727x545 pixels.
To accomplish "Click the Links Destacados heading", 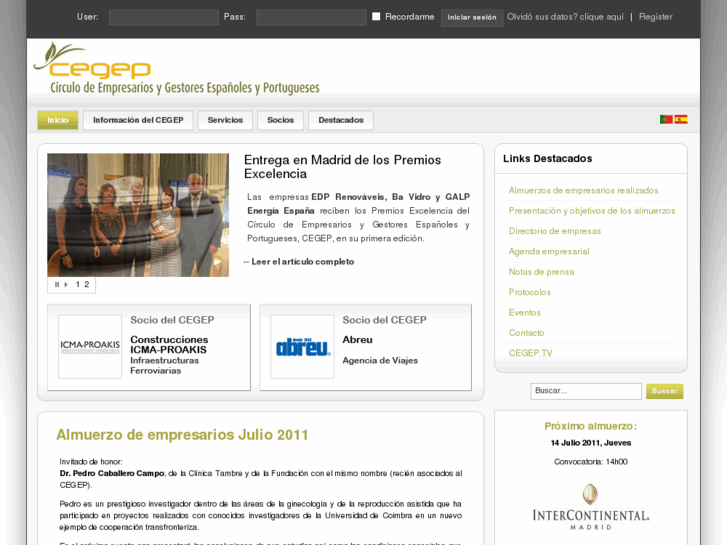I will pos(548,159).
